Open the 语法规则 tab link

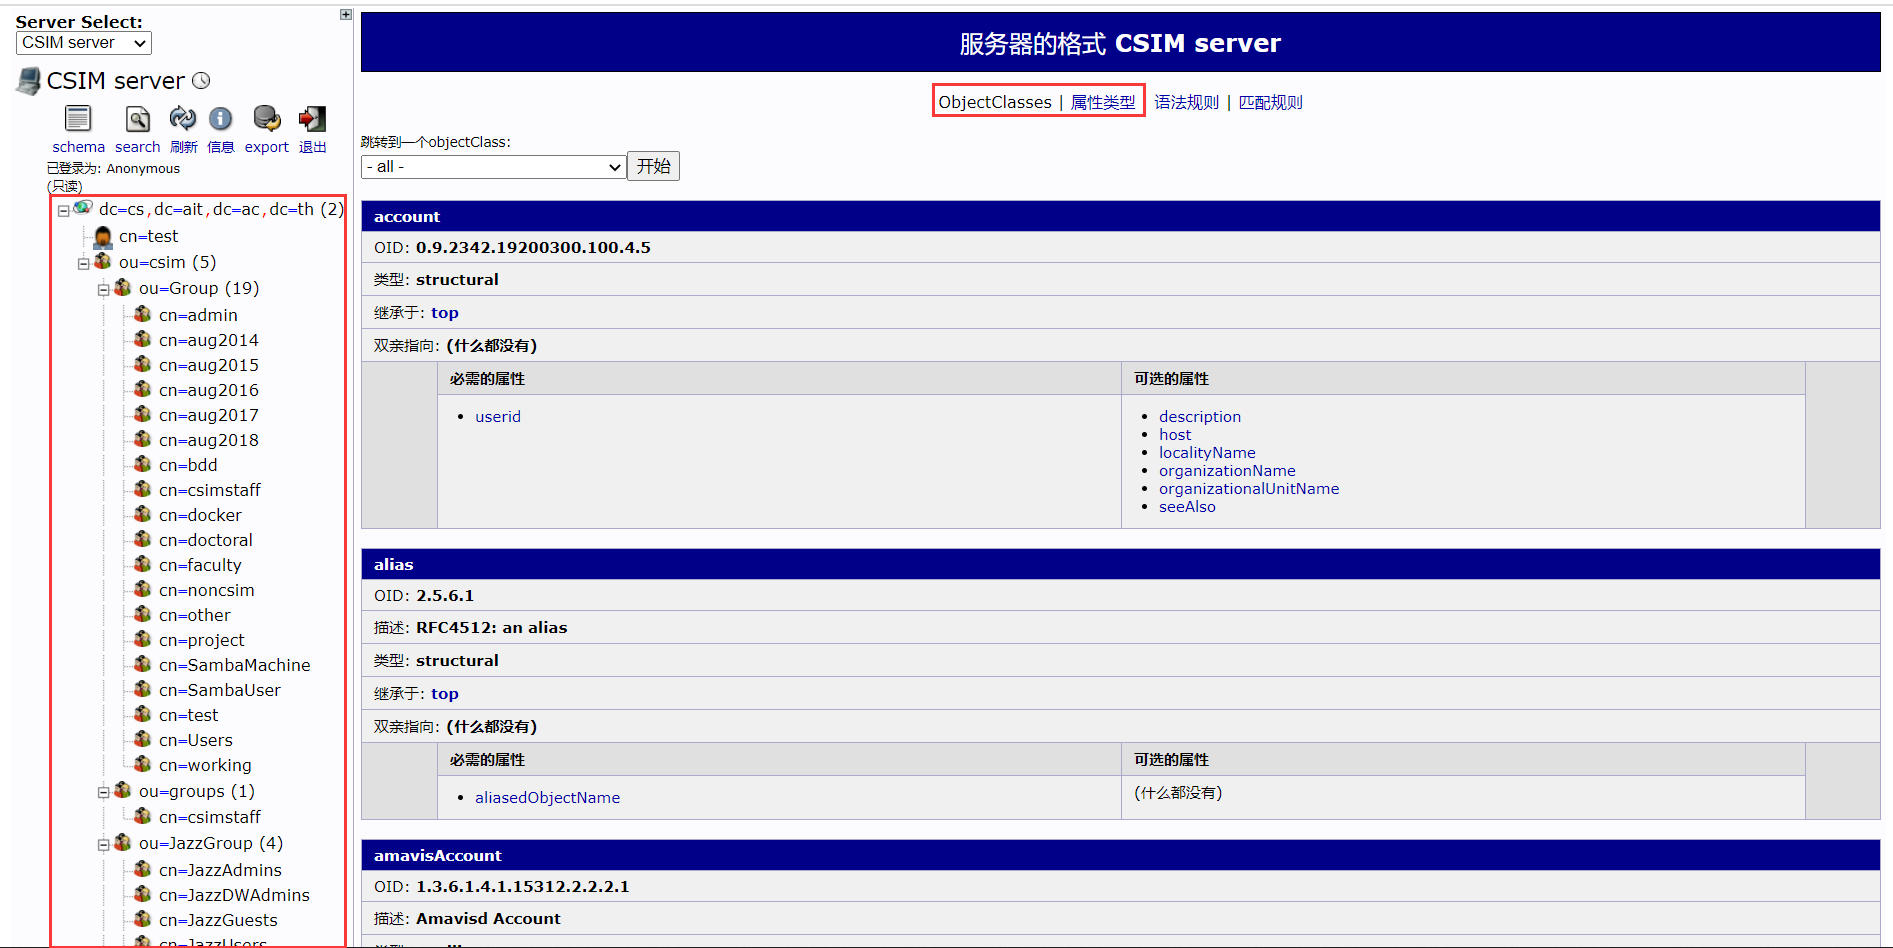point(1186,102)
